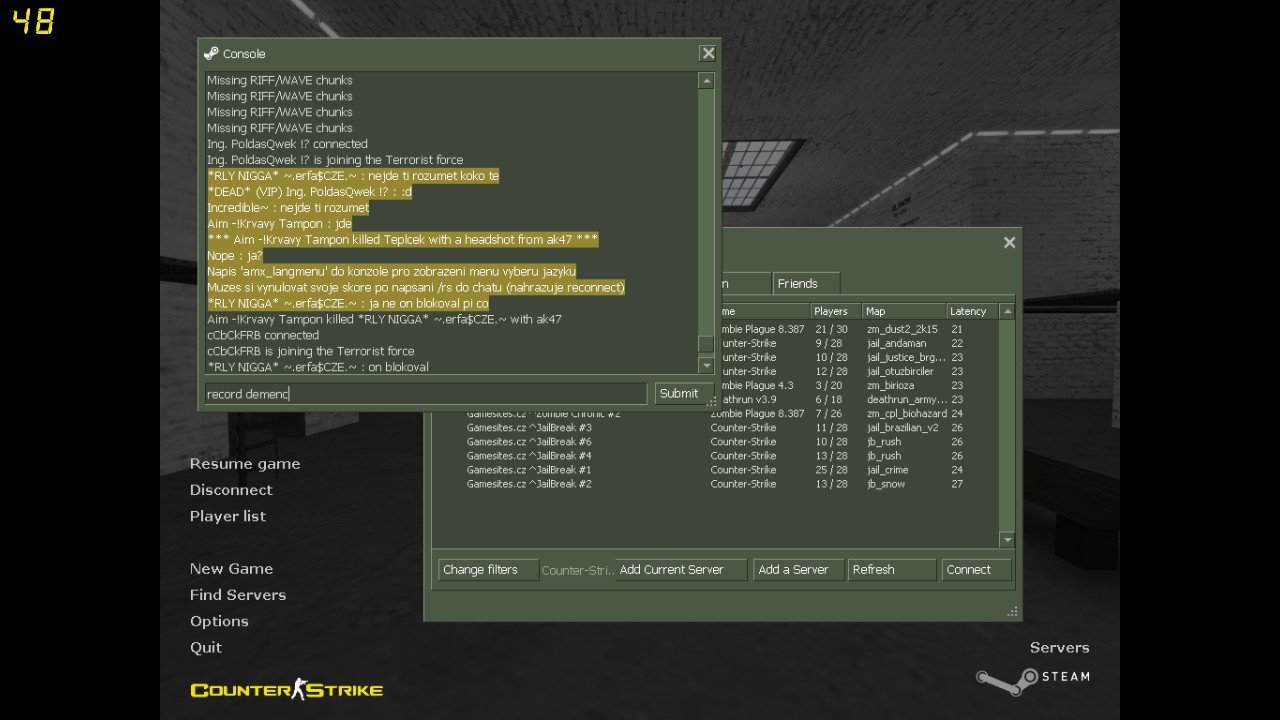
Task: Open Player list from main menu
Action: click(x=228, y=516)
